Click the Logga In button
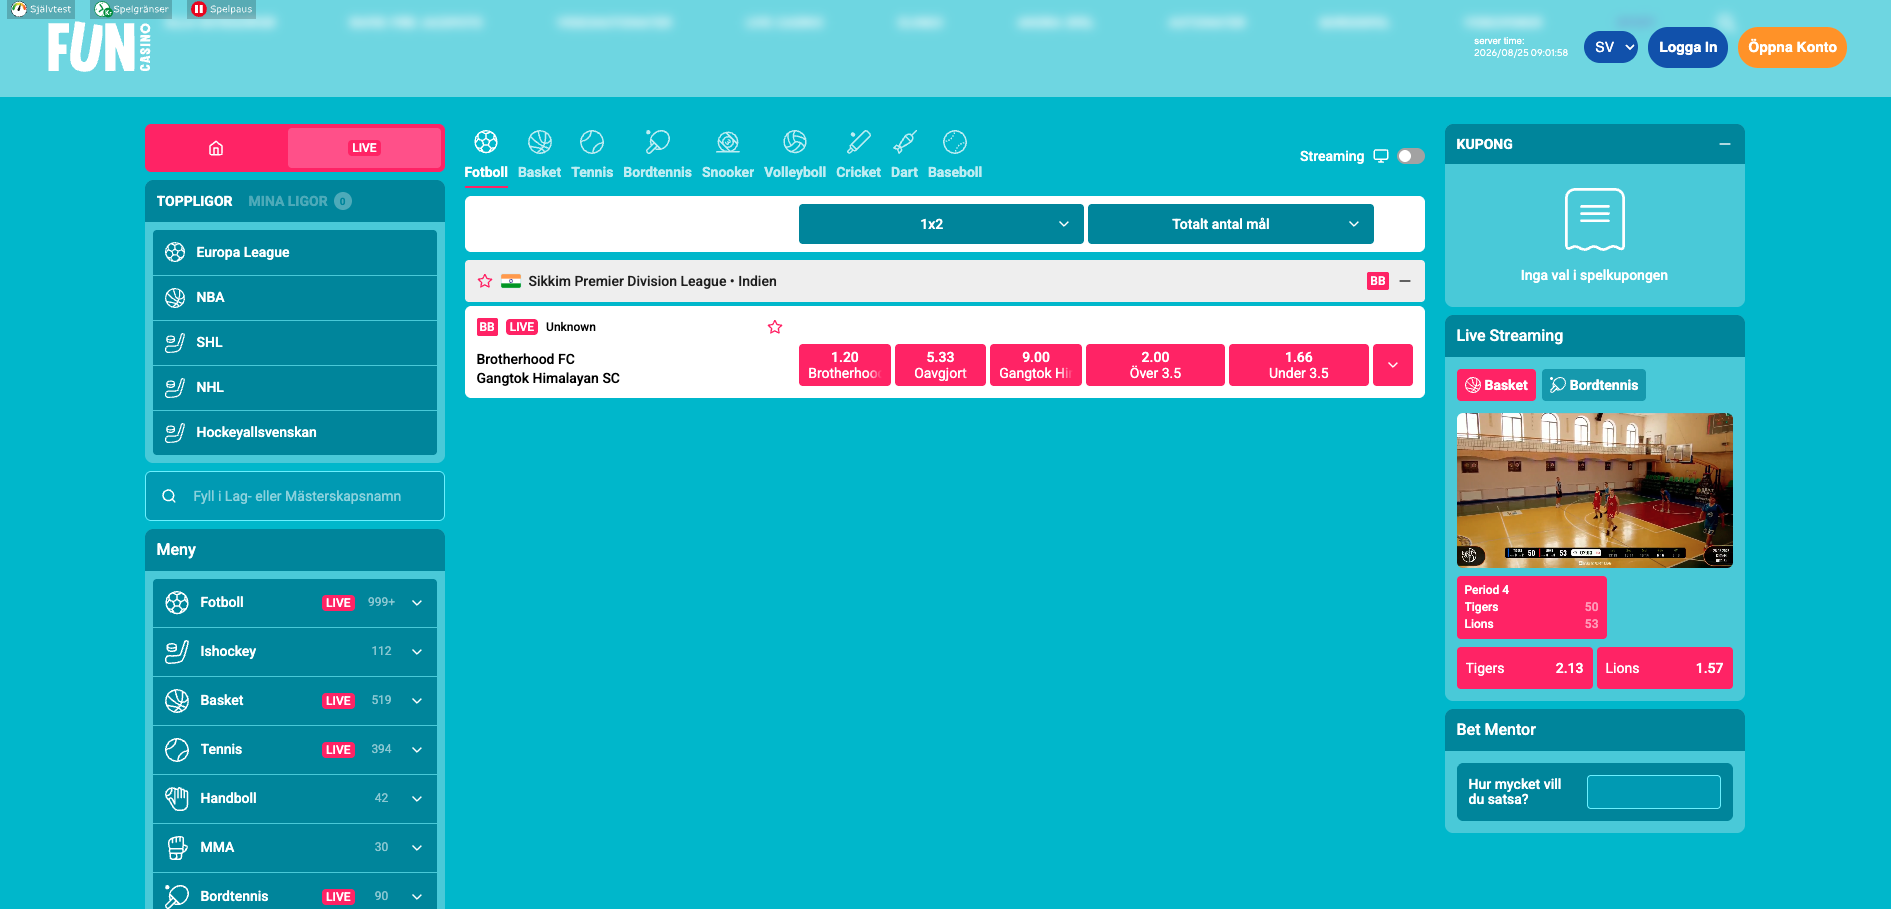The image size is (1891, 909). [x=1688, y=47]
